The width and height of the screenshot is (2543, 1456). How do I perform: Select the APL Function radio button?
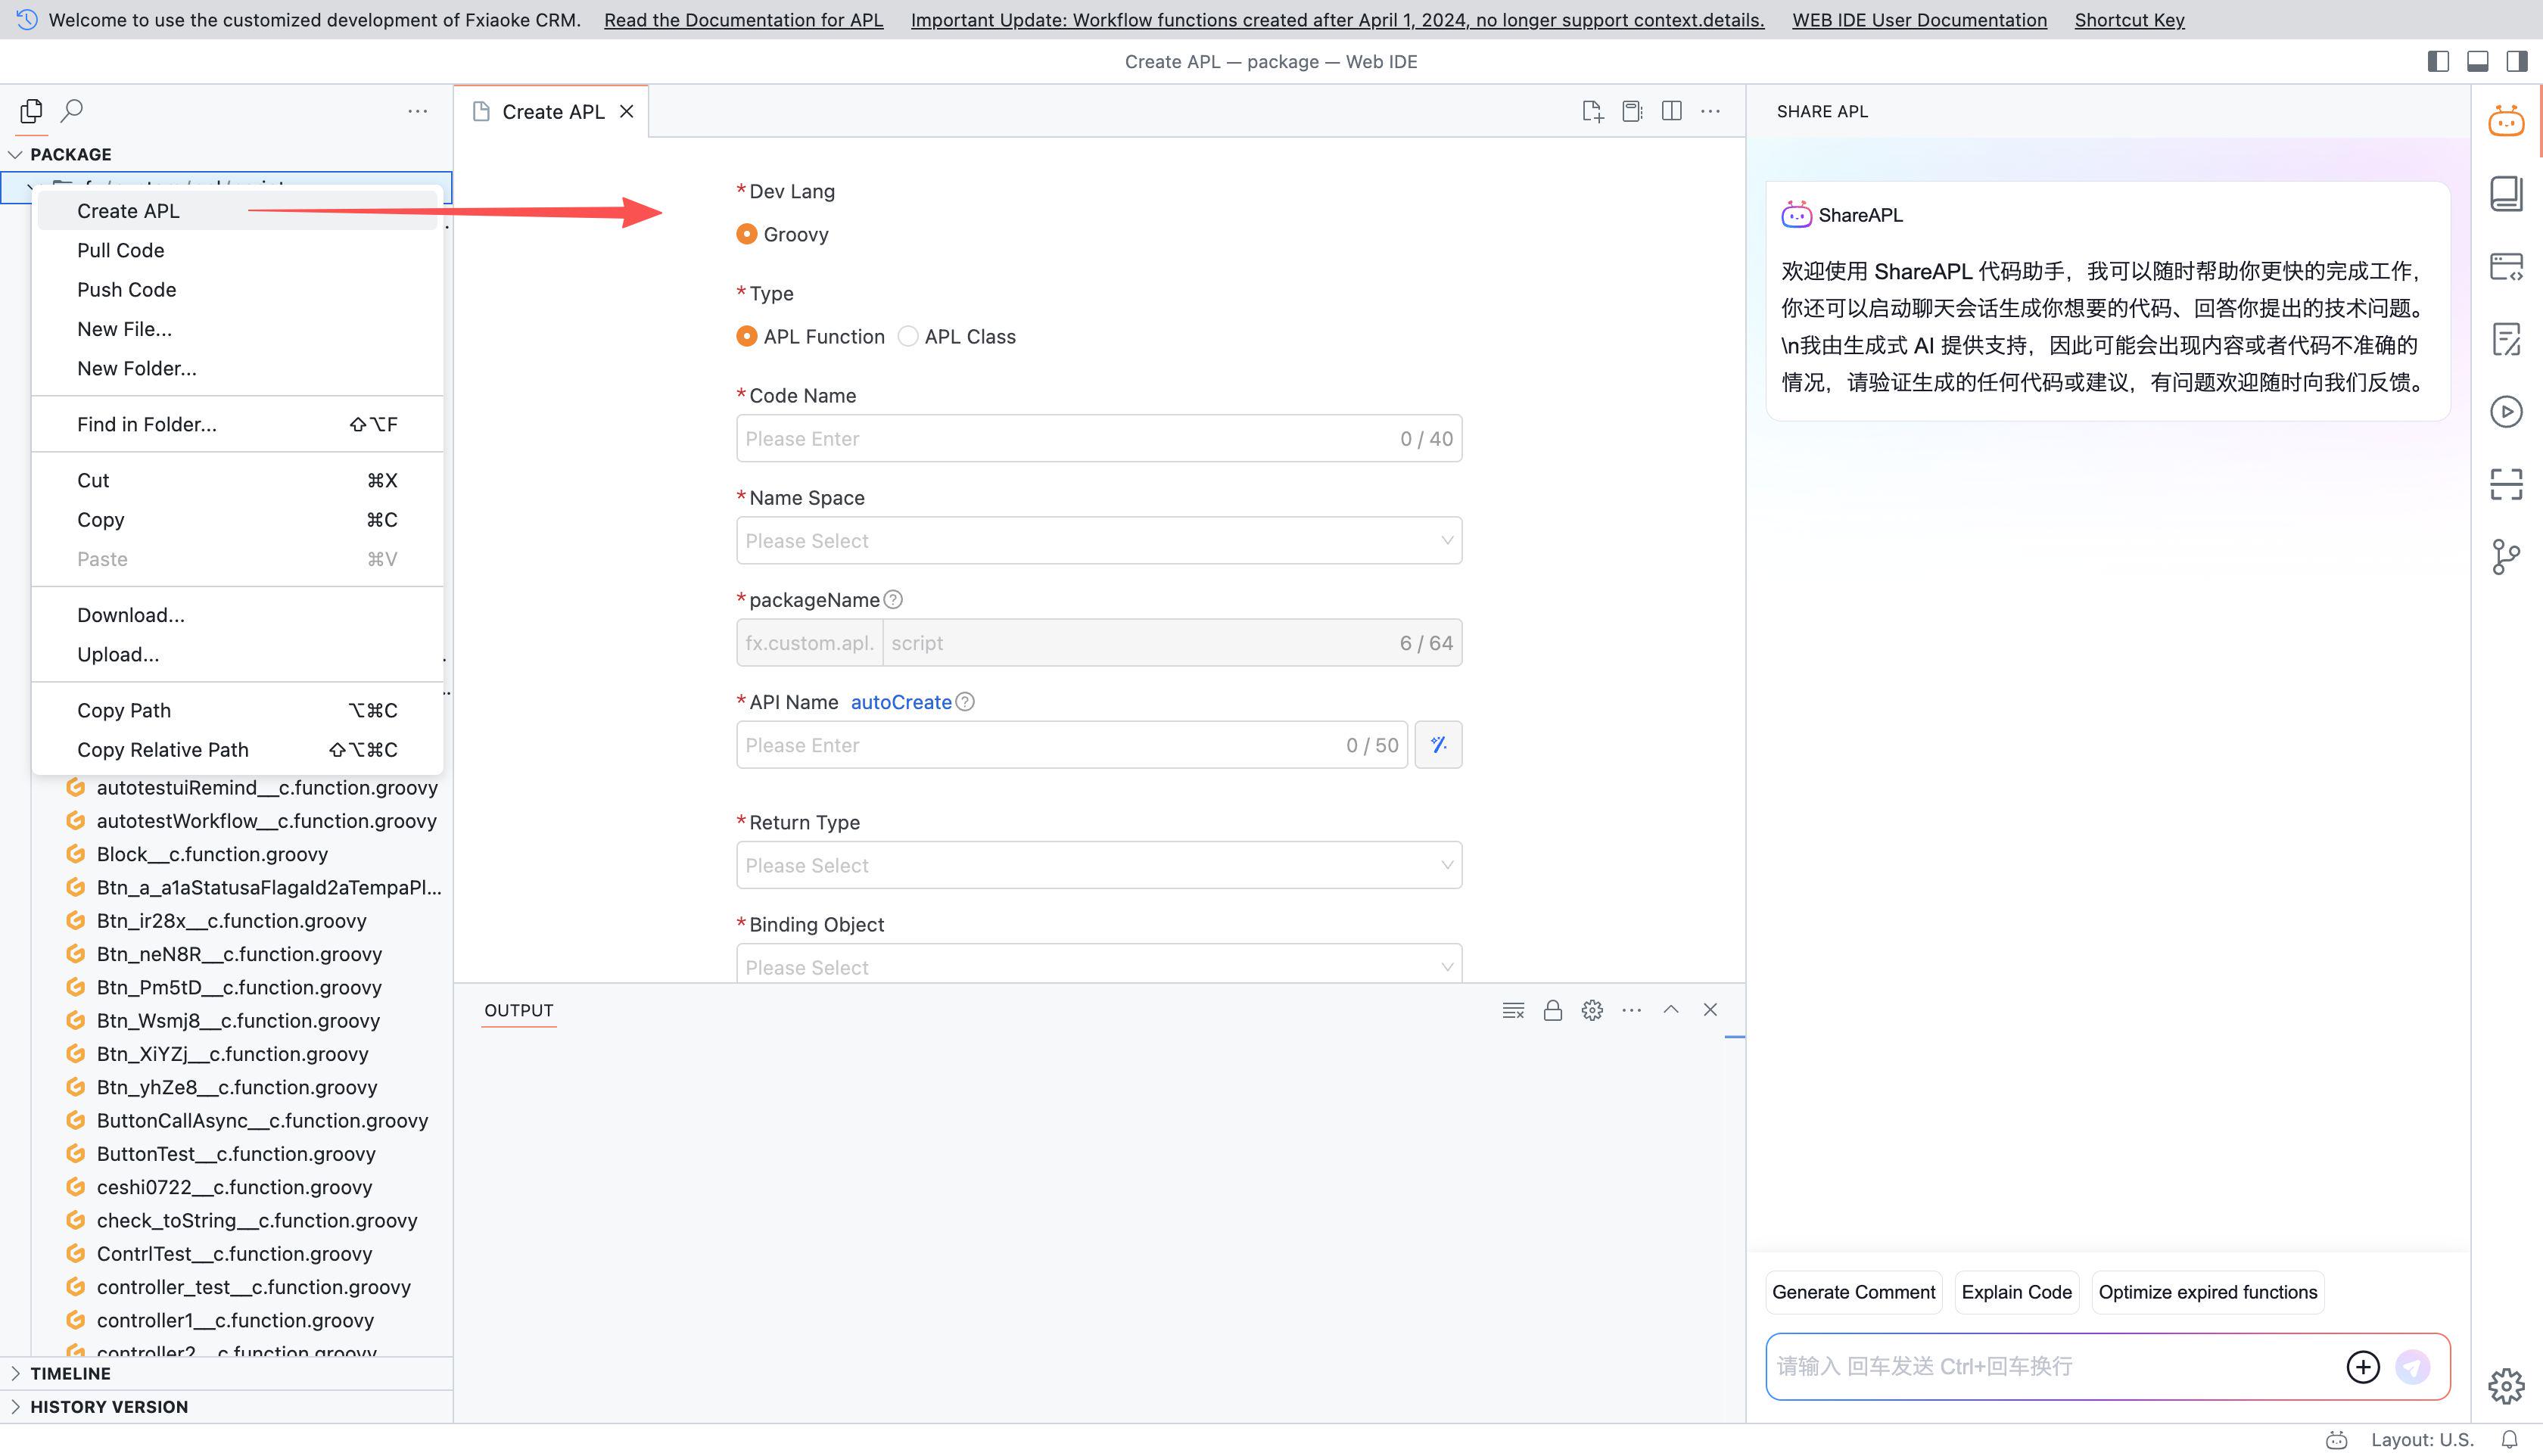(x=747, y=337)
